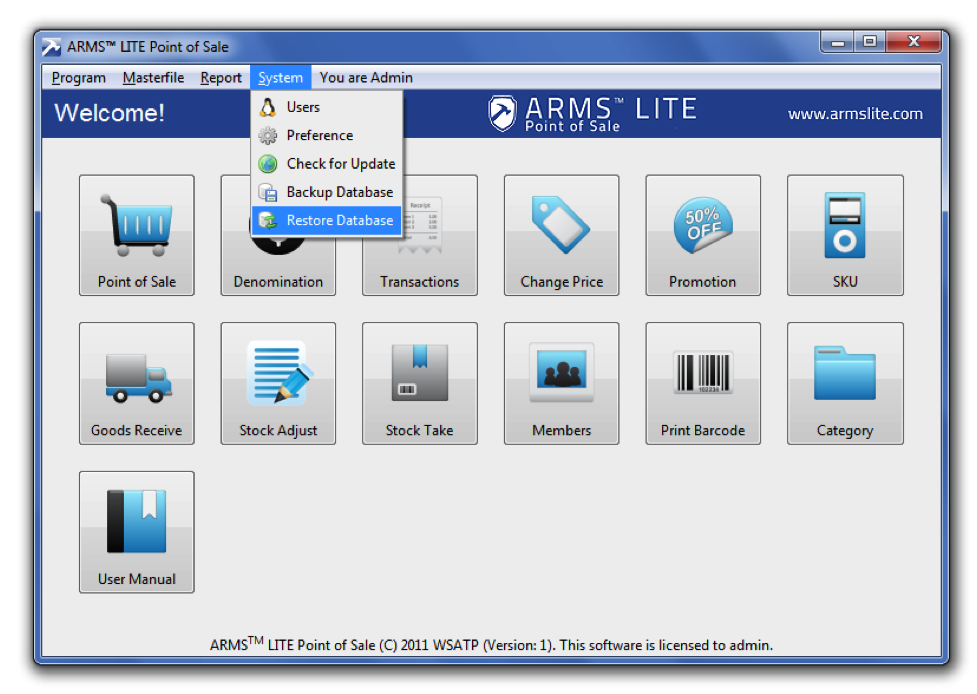This screenshot has width=977, height=694.
Task: Choose Check for Update in the System menu
Action: click(338, 164)
